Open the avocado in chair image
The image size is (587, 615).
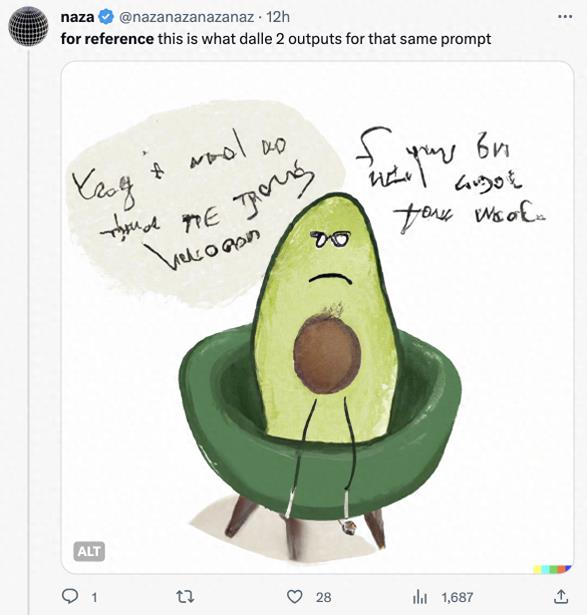point(318,317)
